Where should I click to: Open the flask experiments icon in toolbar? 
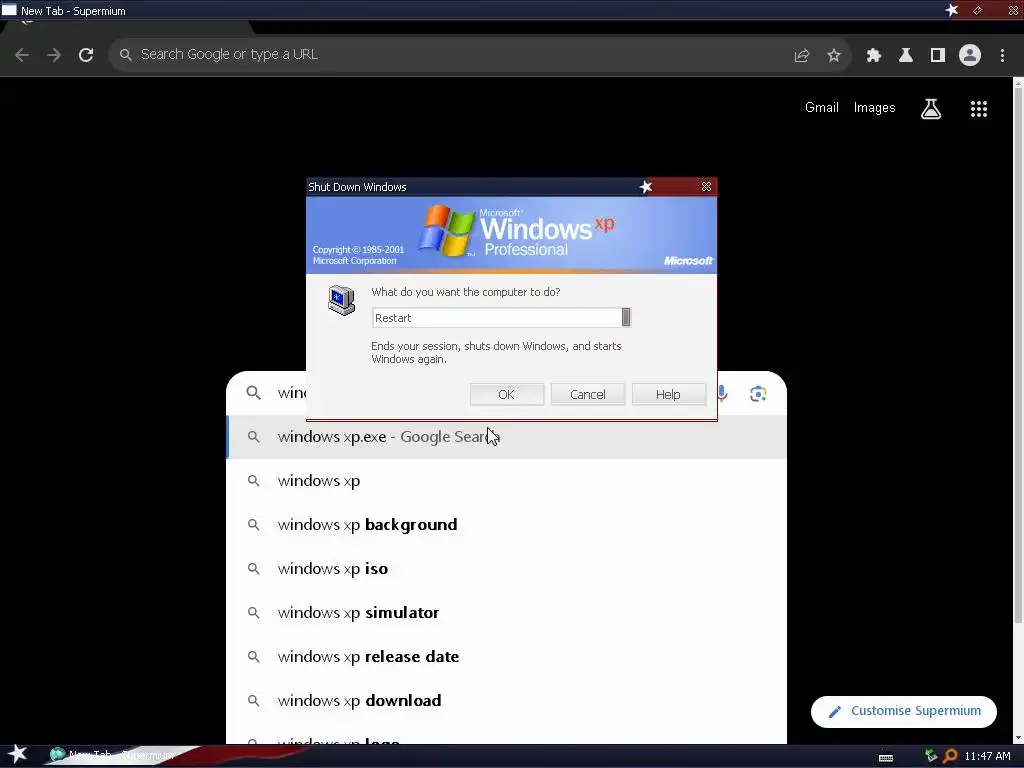tap(905, 56)
